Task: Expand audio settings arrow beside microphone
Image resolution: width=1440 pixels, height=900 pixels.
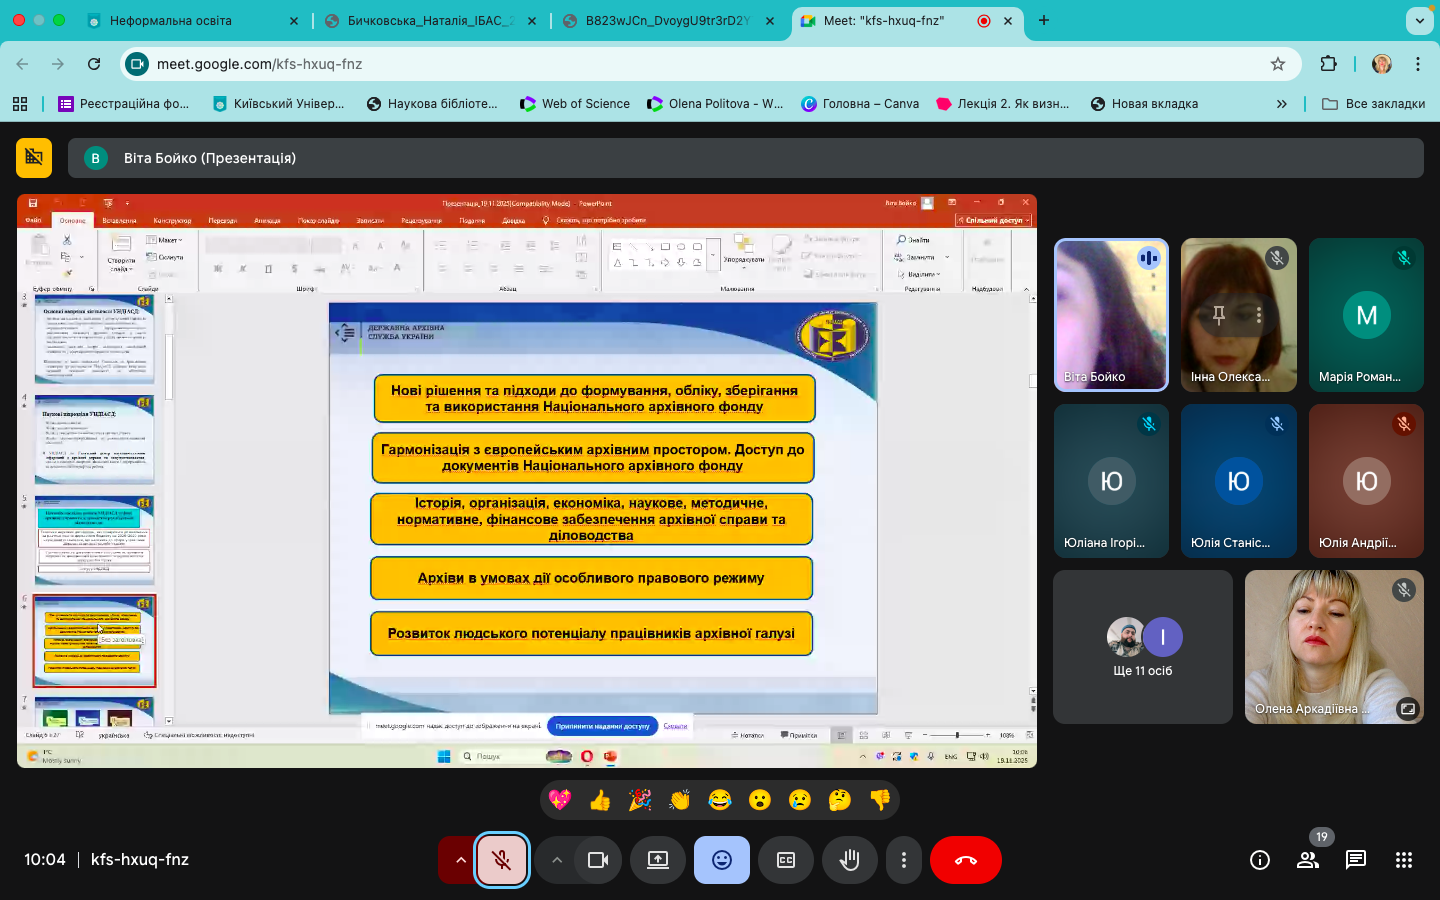Action: pyautogui.click(x=460, y=860)
